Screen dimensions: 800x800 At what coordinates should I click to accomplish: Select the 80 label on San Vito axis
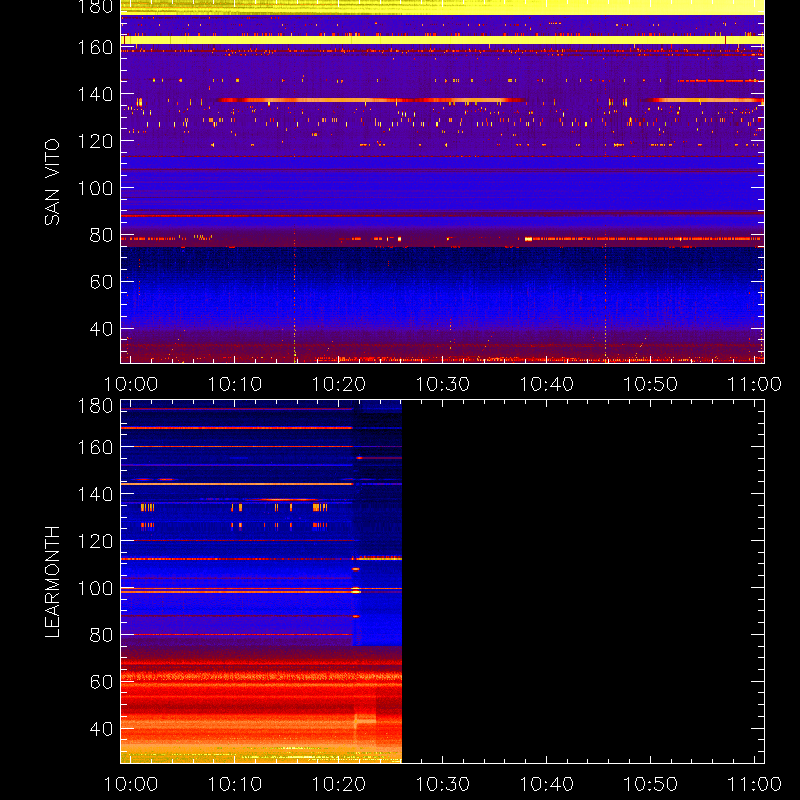101,235
